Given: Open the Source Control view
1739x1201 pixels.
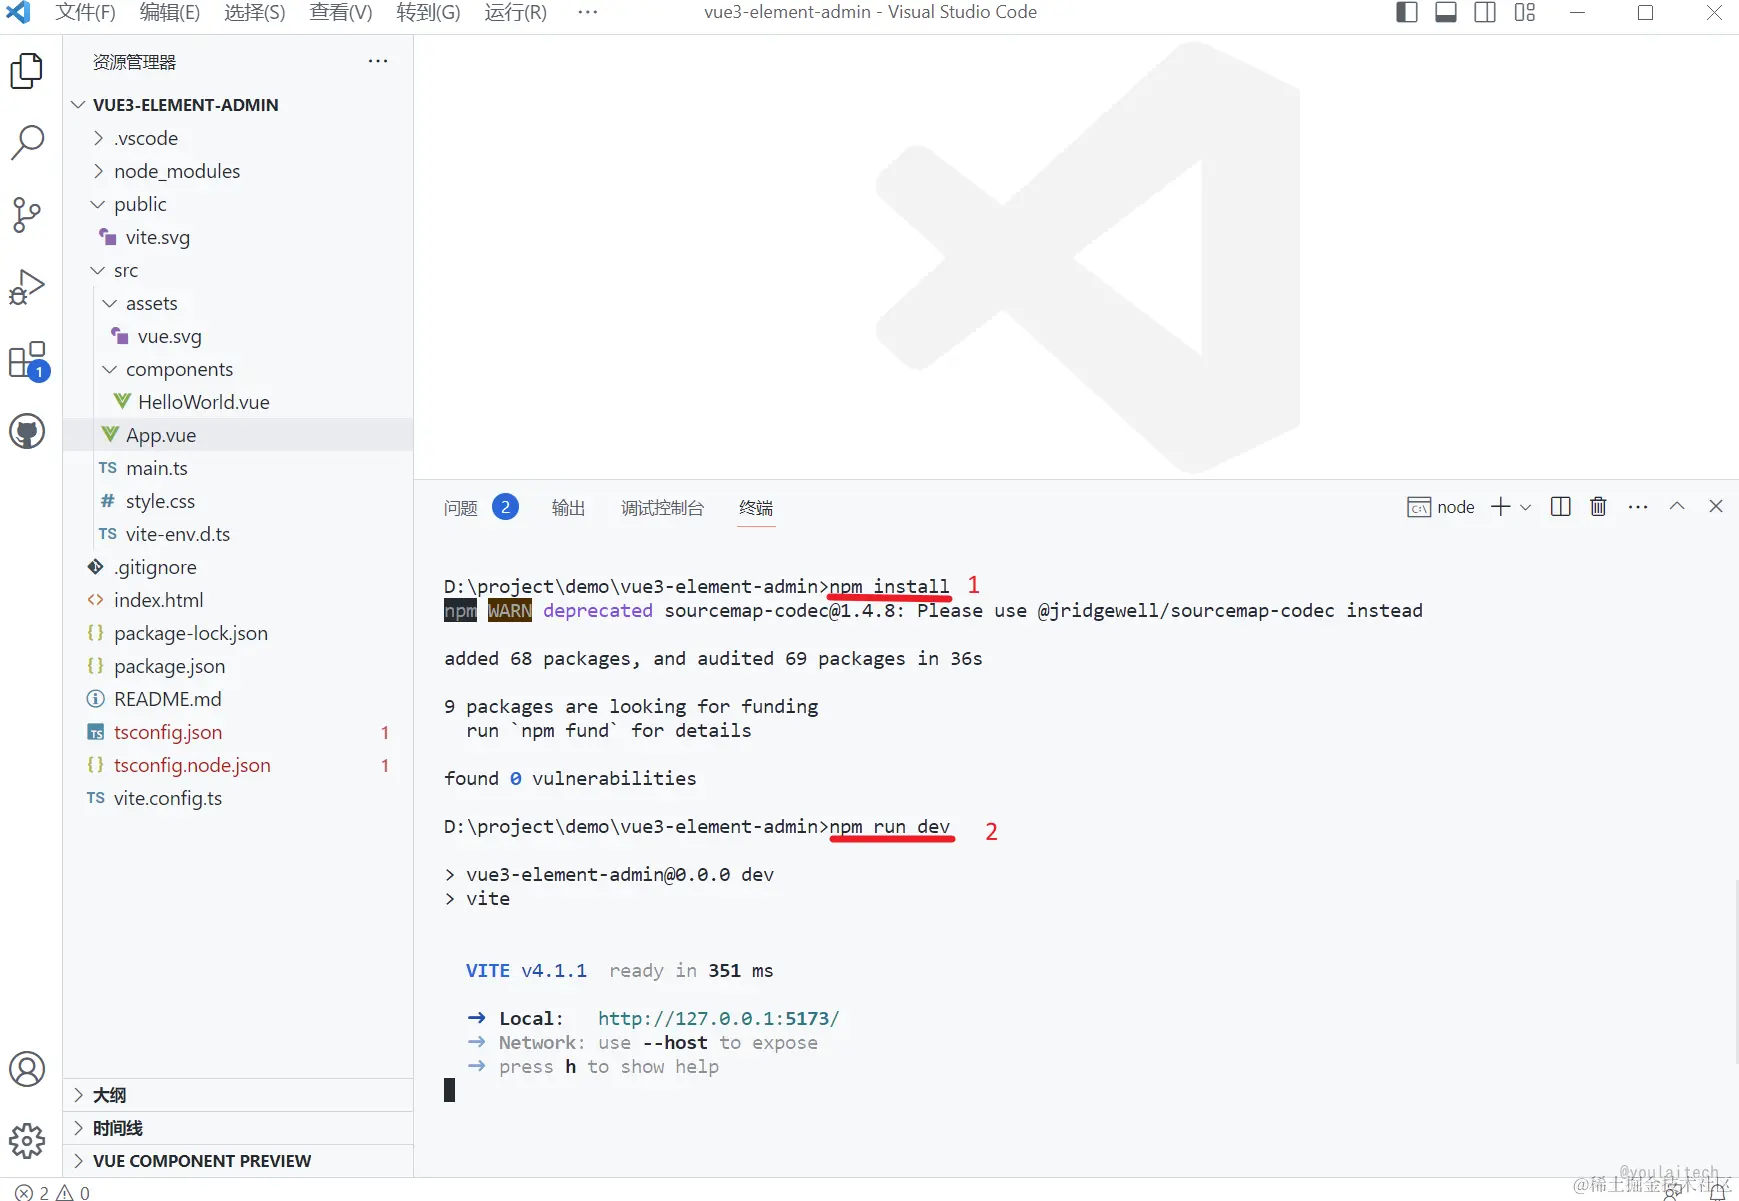Looking at the screenshot, I should (27, 215).
